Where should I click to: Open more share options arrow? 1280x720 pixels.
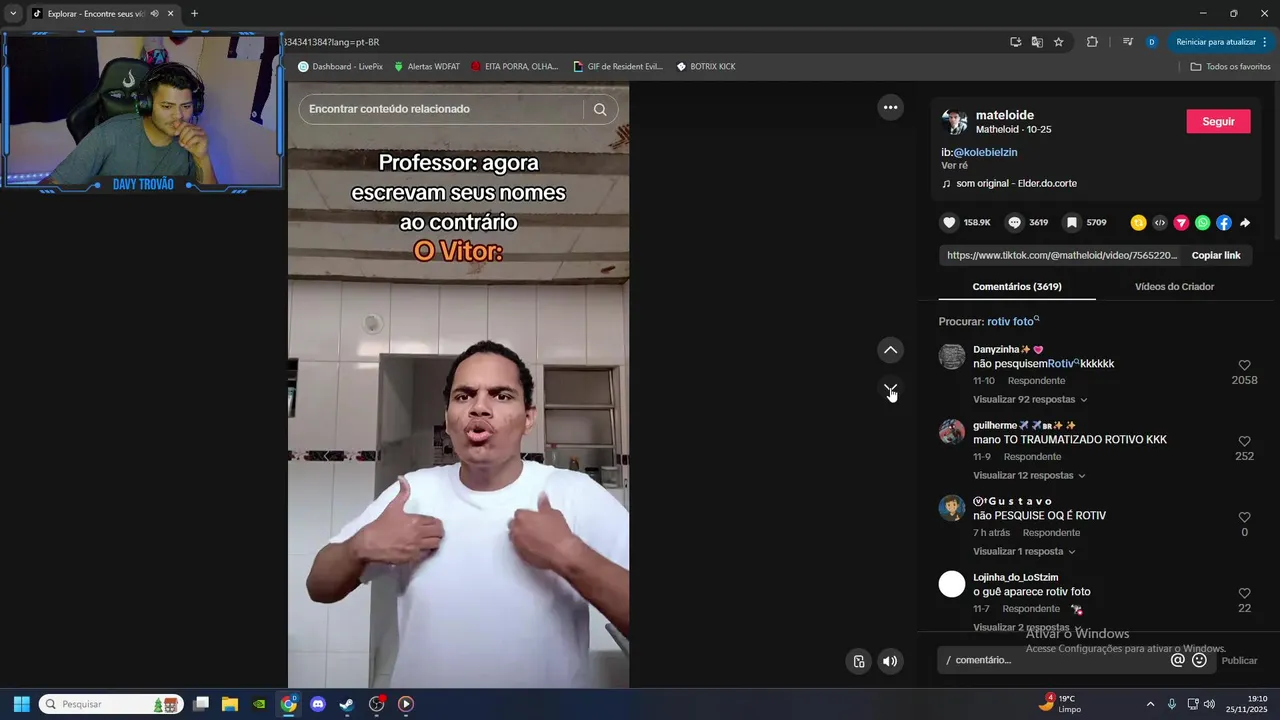coord(1245,223)
